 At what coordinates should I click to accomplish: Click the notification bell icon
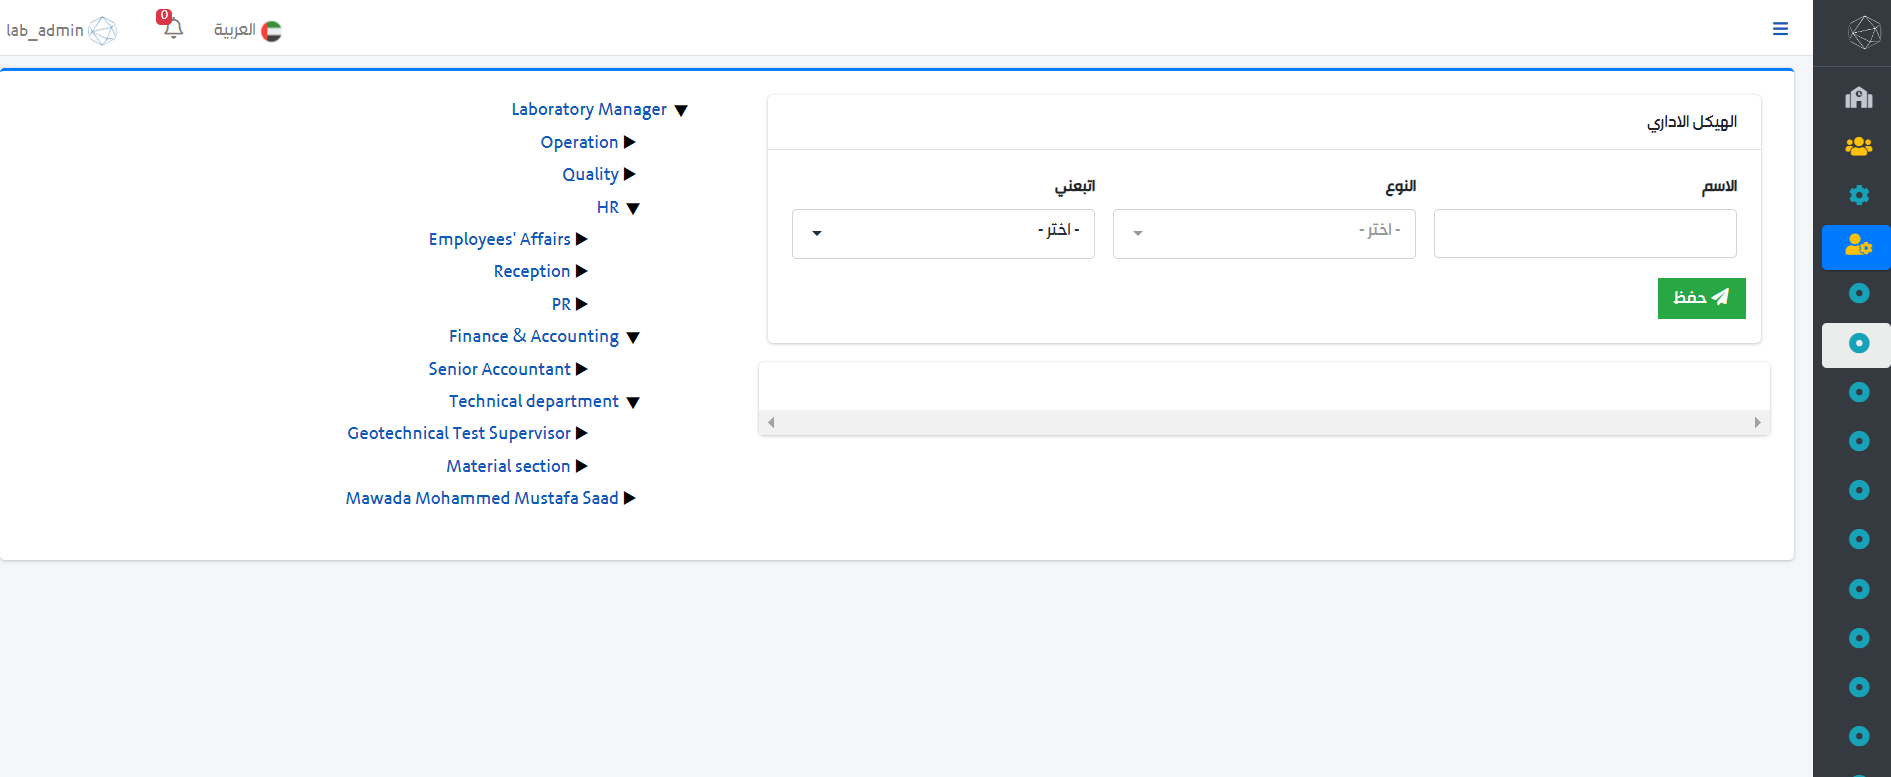[x=173, y=29]
